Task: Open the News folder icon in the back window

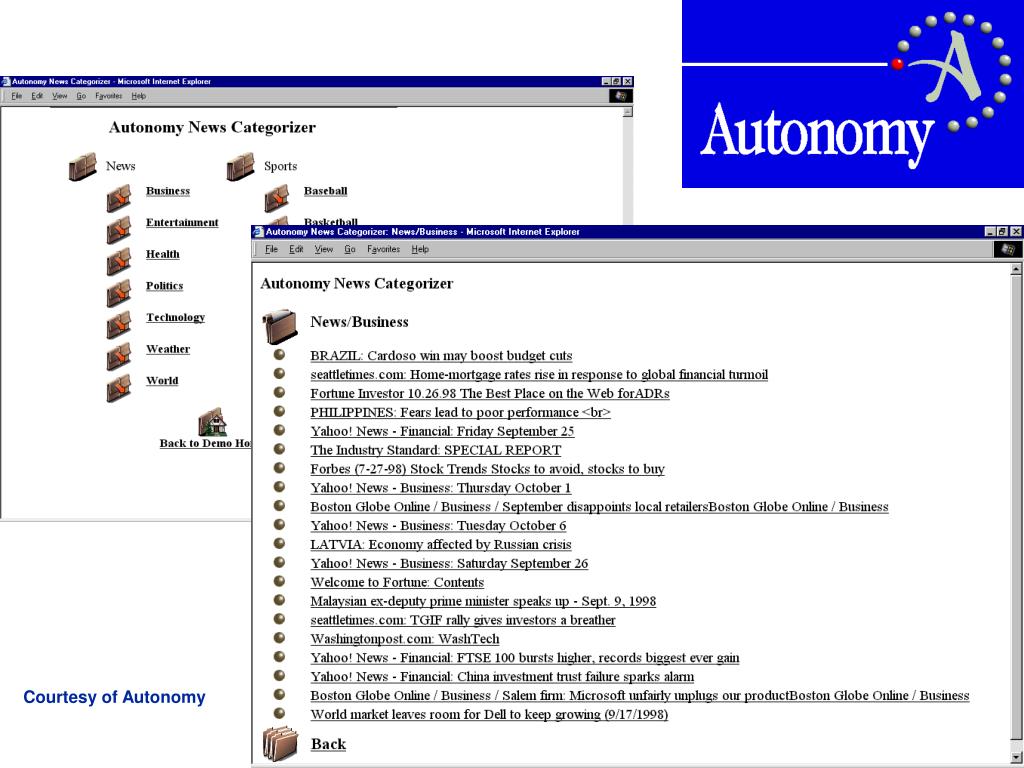Action: tap(82, 167)
